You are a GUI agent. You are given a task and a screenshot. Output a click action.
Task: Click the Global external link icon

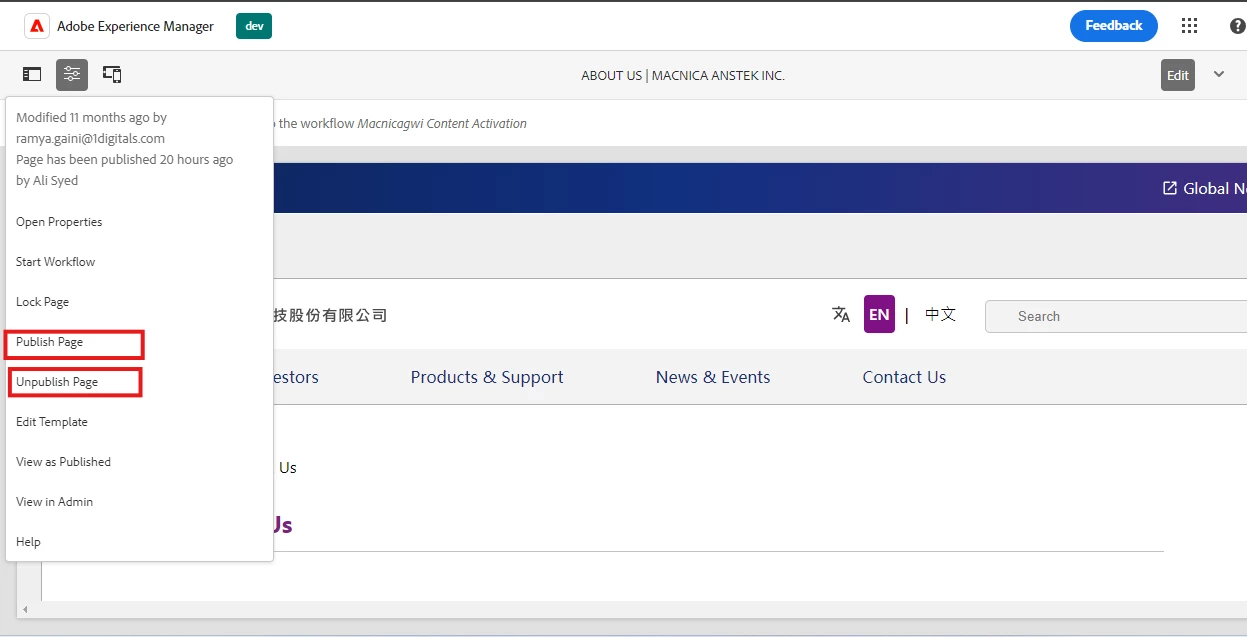pos(1169,188)
